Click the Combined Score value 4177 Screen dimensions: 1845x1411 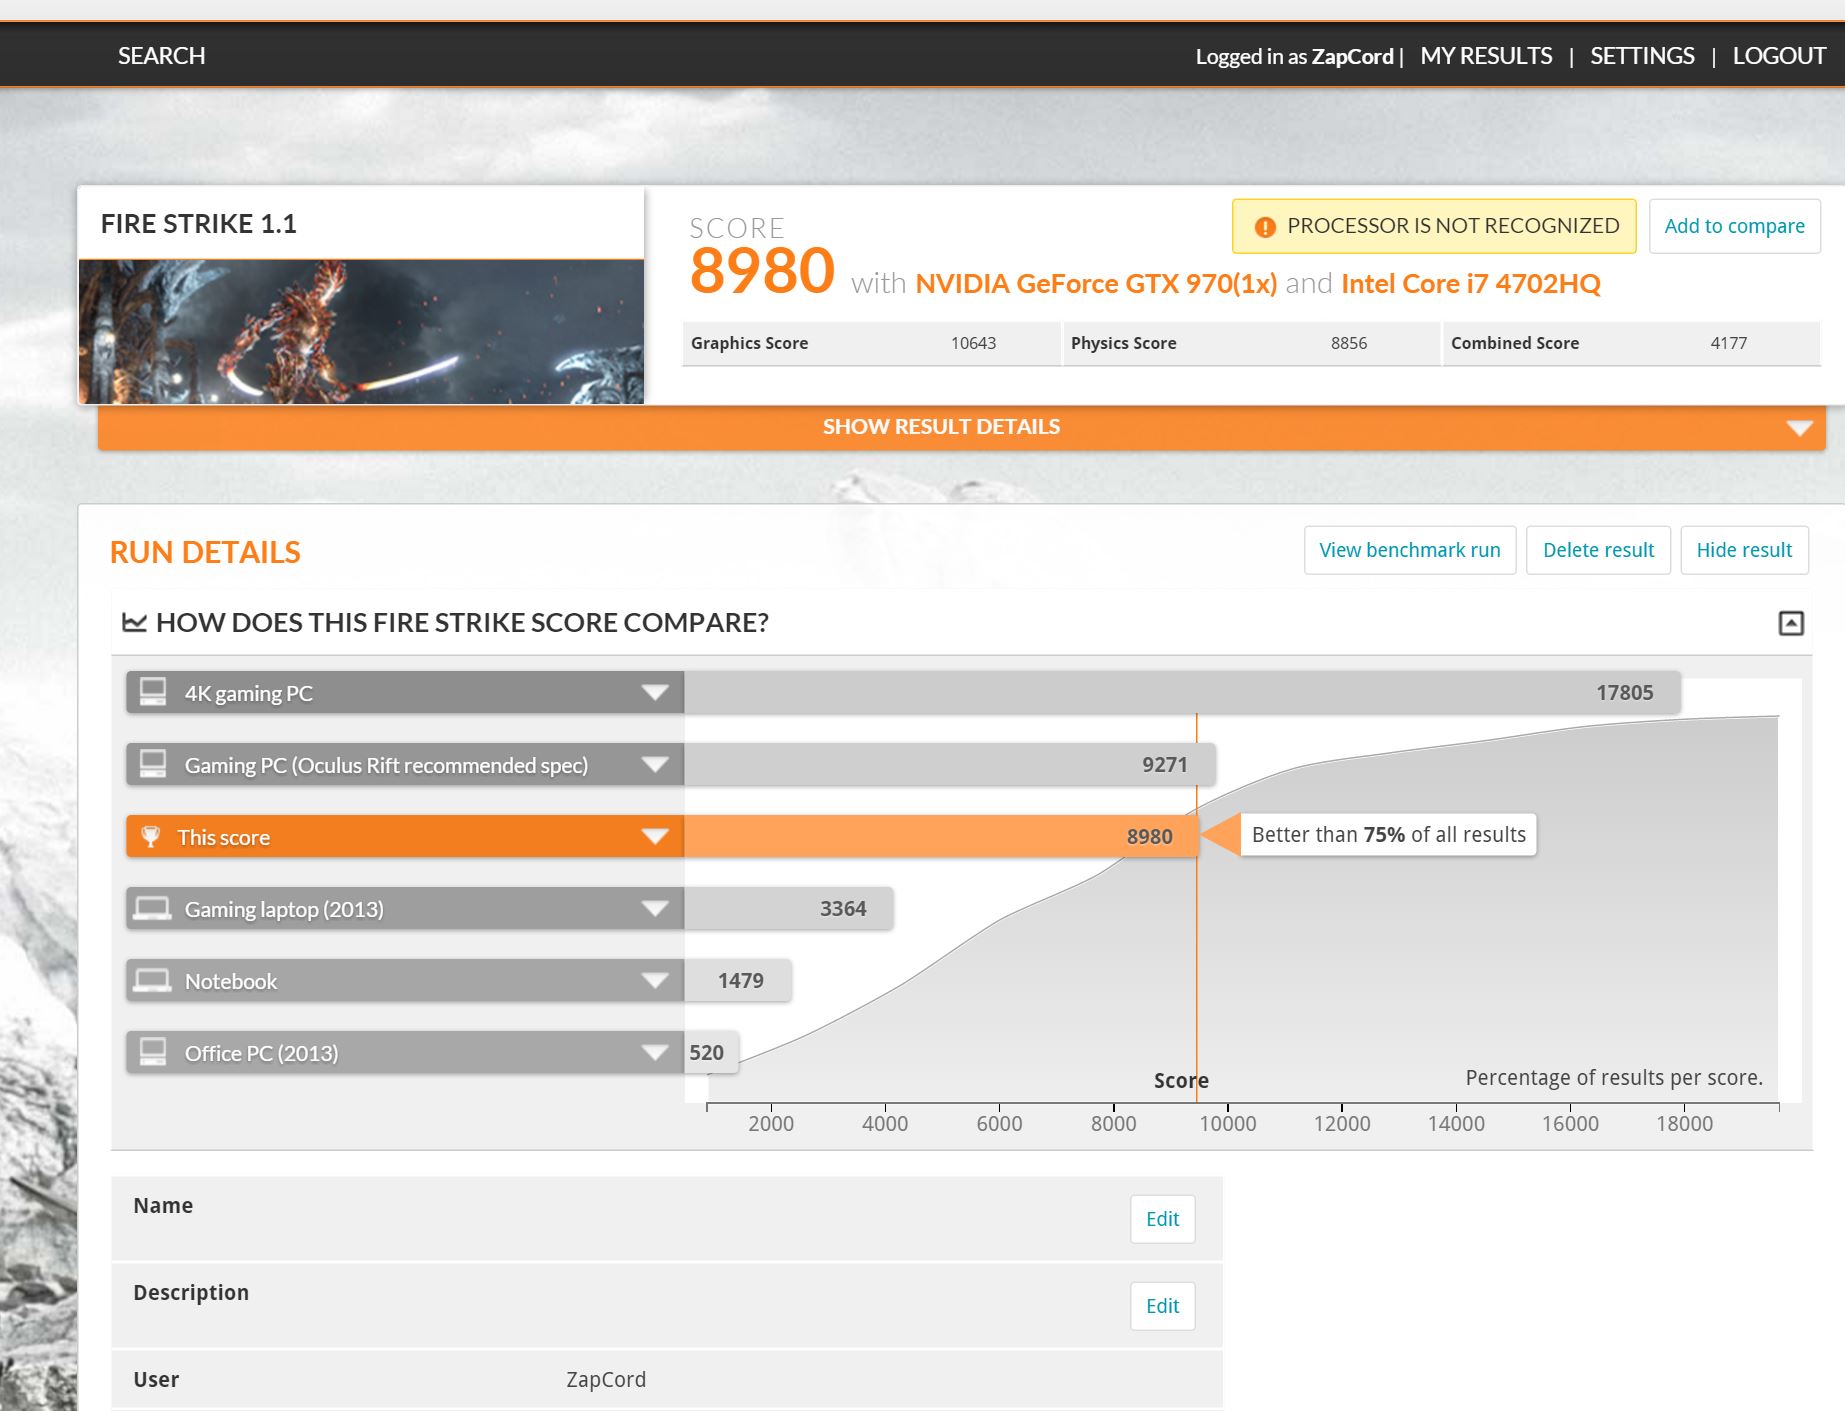[1728, 343]
